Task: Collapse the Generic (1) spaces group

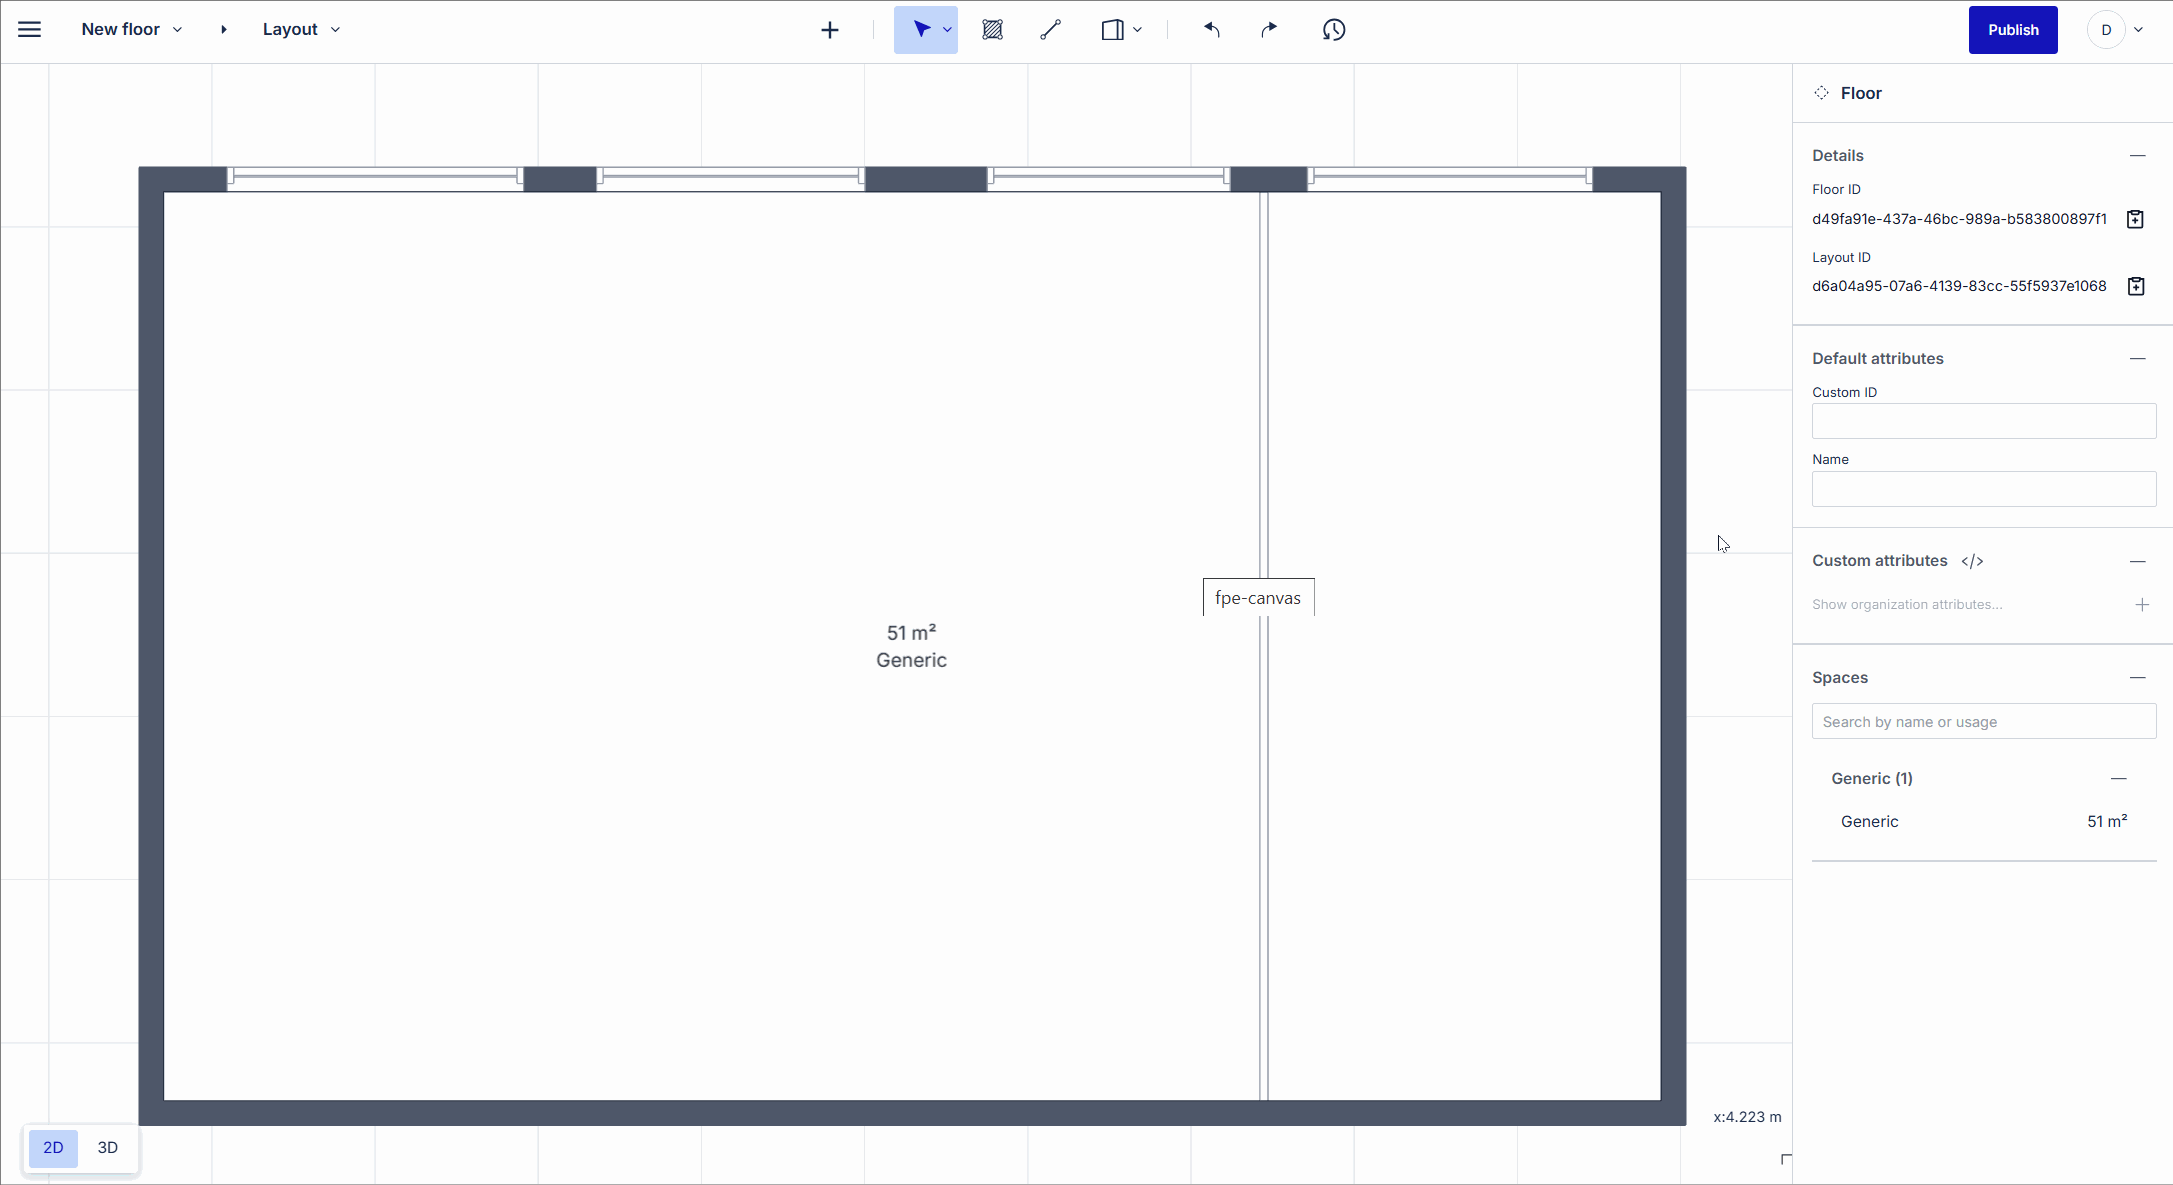Action: (x=2119, y=778)
